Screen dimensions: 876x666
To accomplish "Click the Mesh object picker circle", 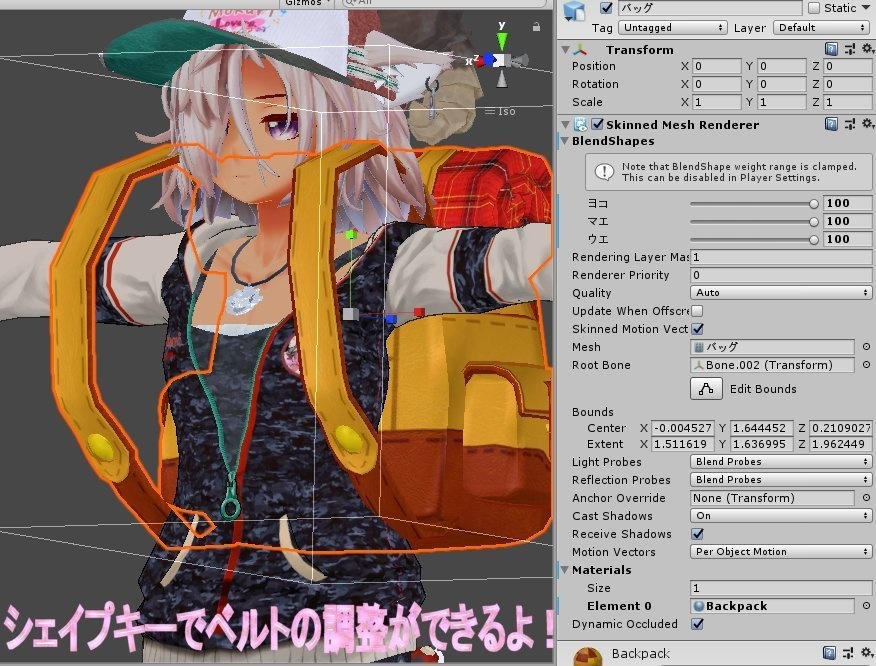I will point(866,347).
